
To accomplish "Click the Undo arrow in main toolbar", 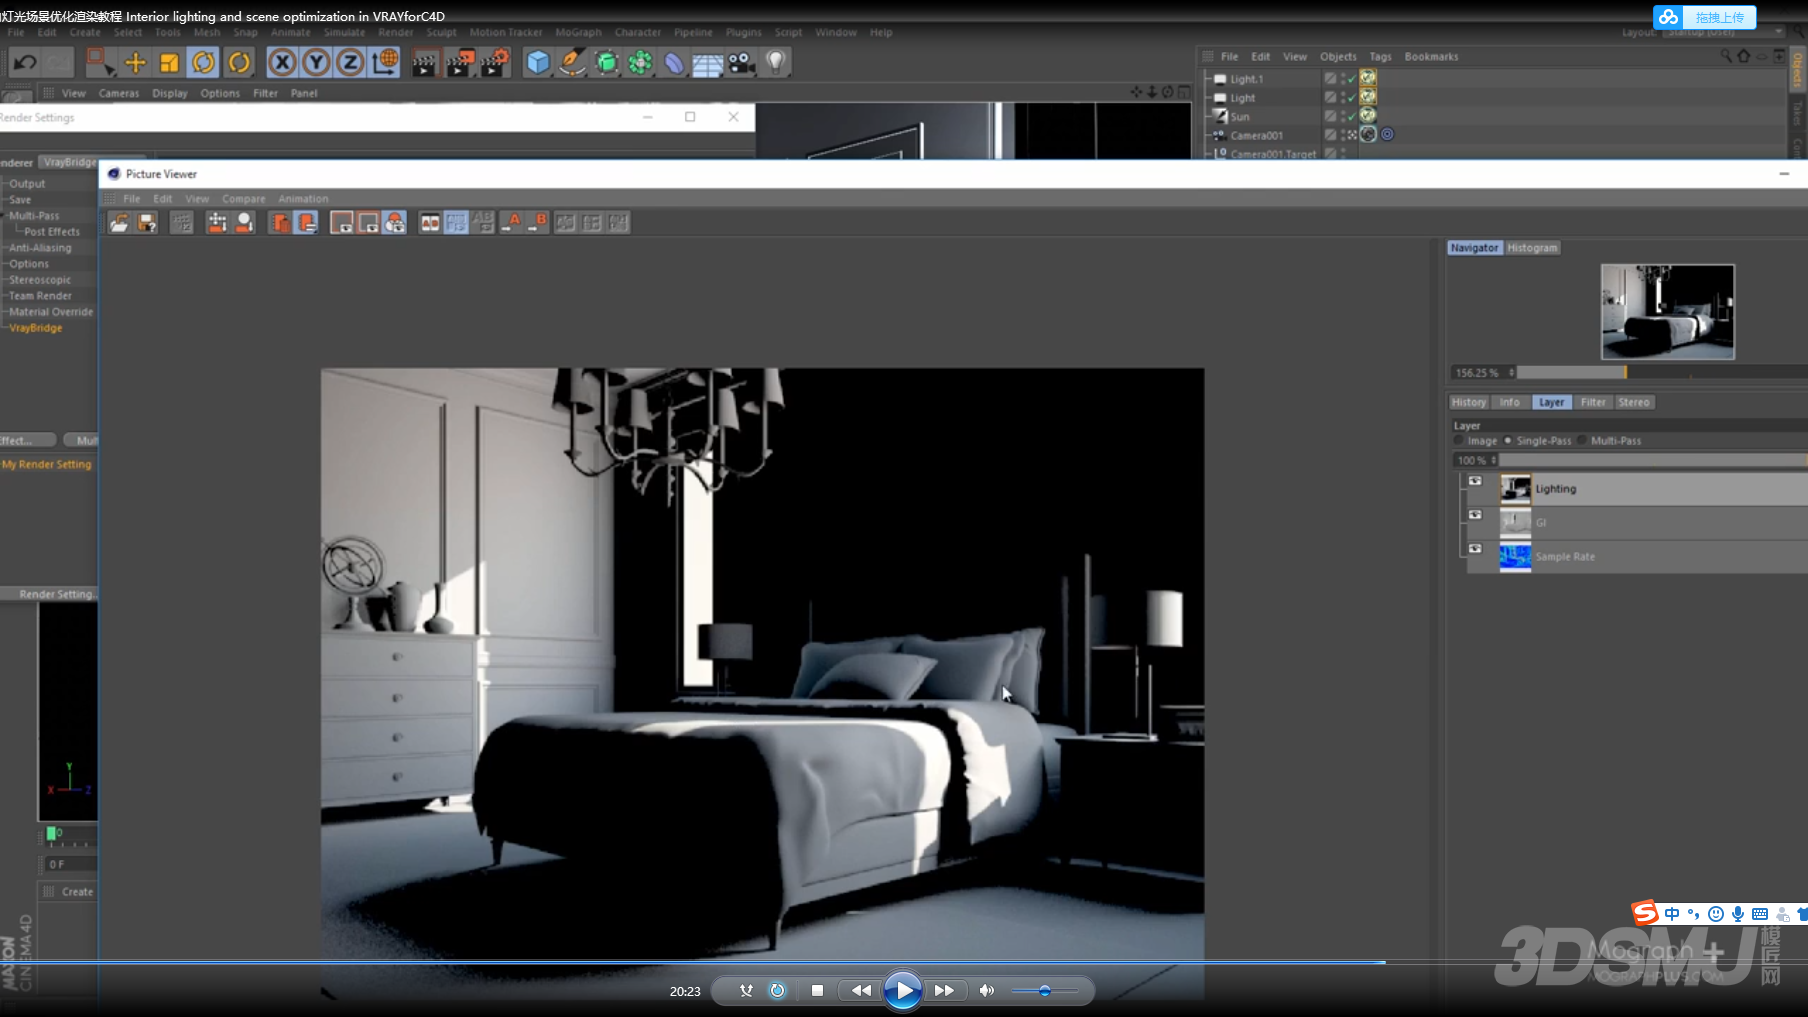I will pyautogui.click(x=25, y=63).
